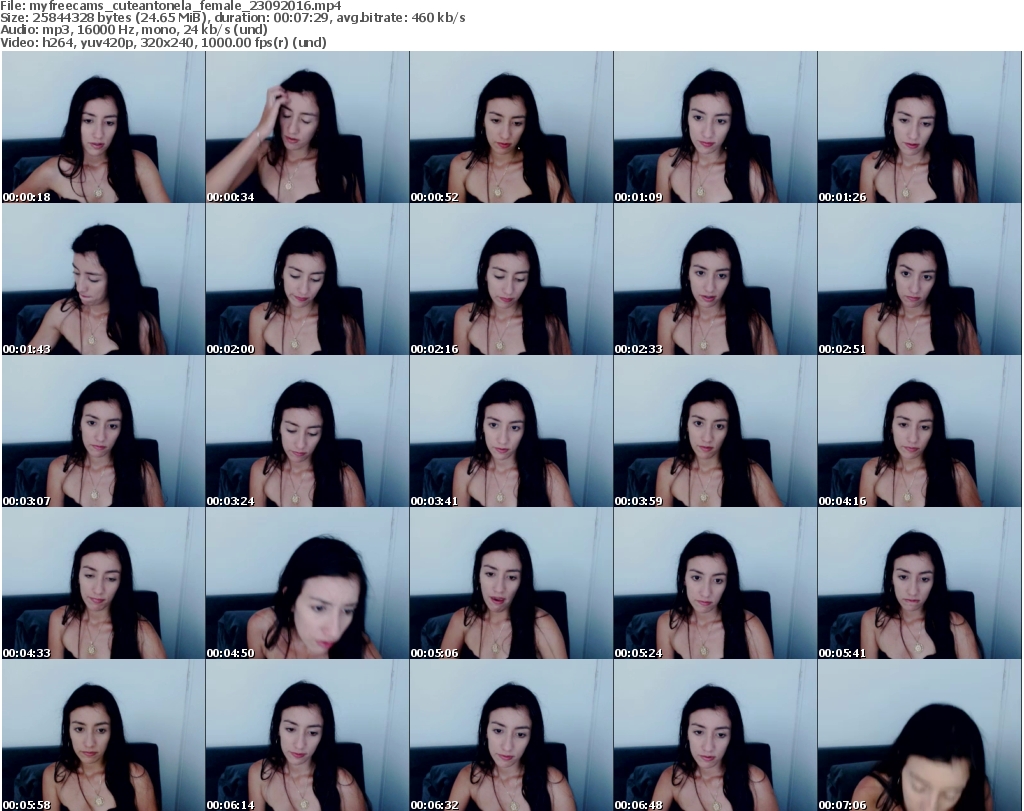Open the frame timestamped 00:05:24
Screen dimensions: 1024x811
[x=715, y=583]
